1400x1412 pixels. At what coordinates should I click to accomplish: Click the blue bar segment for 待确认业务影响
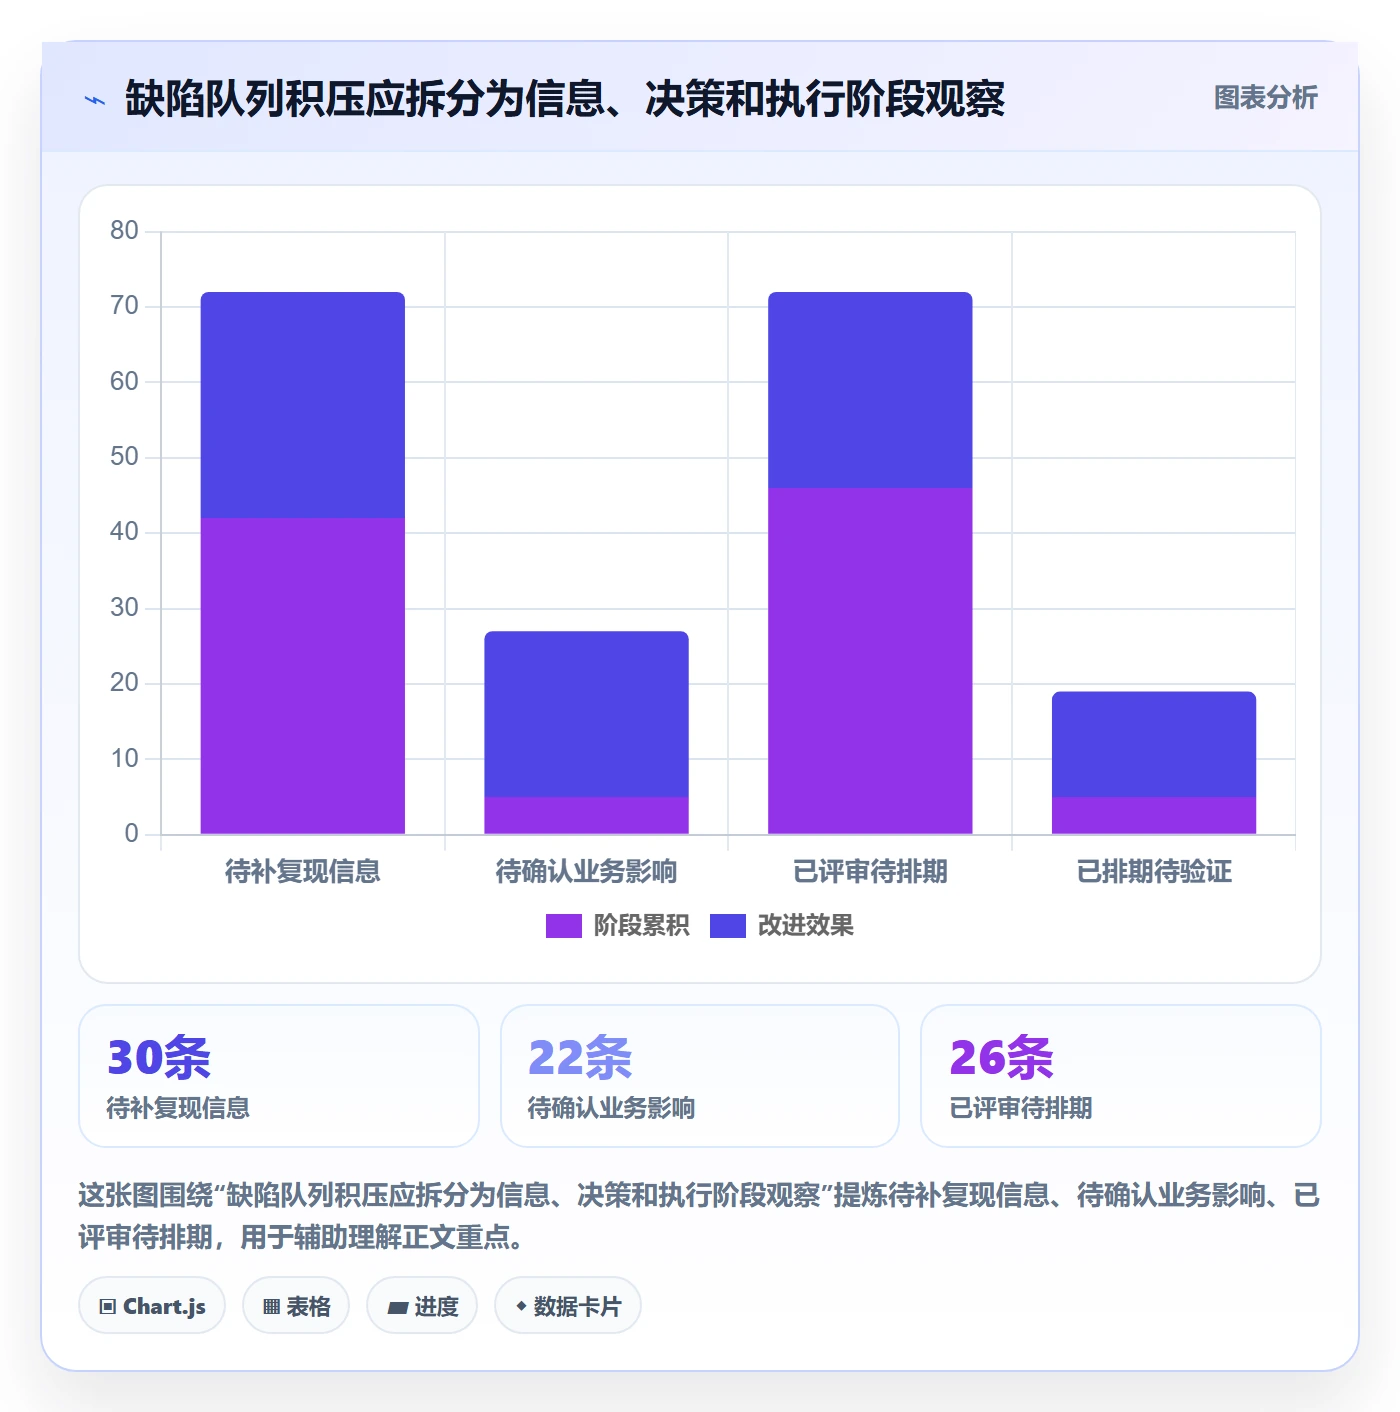[587, 714]
